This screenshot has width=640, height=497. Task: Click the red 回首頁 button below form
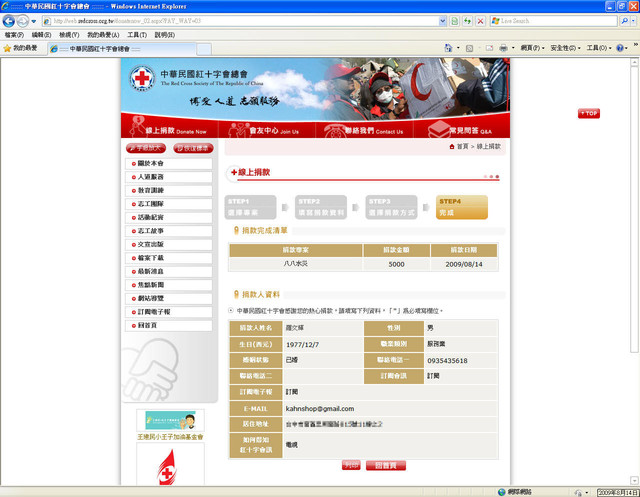[386, 465]
